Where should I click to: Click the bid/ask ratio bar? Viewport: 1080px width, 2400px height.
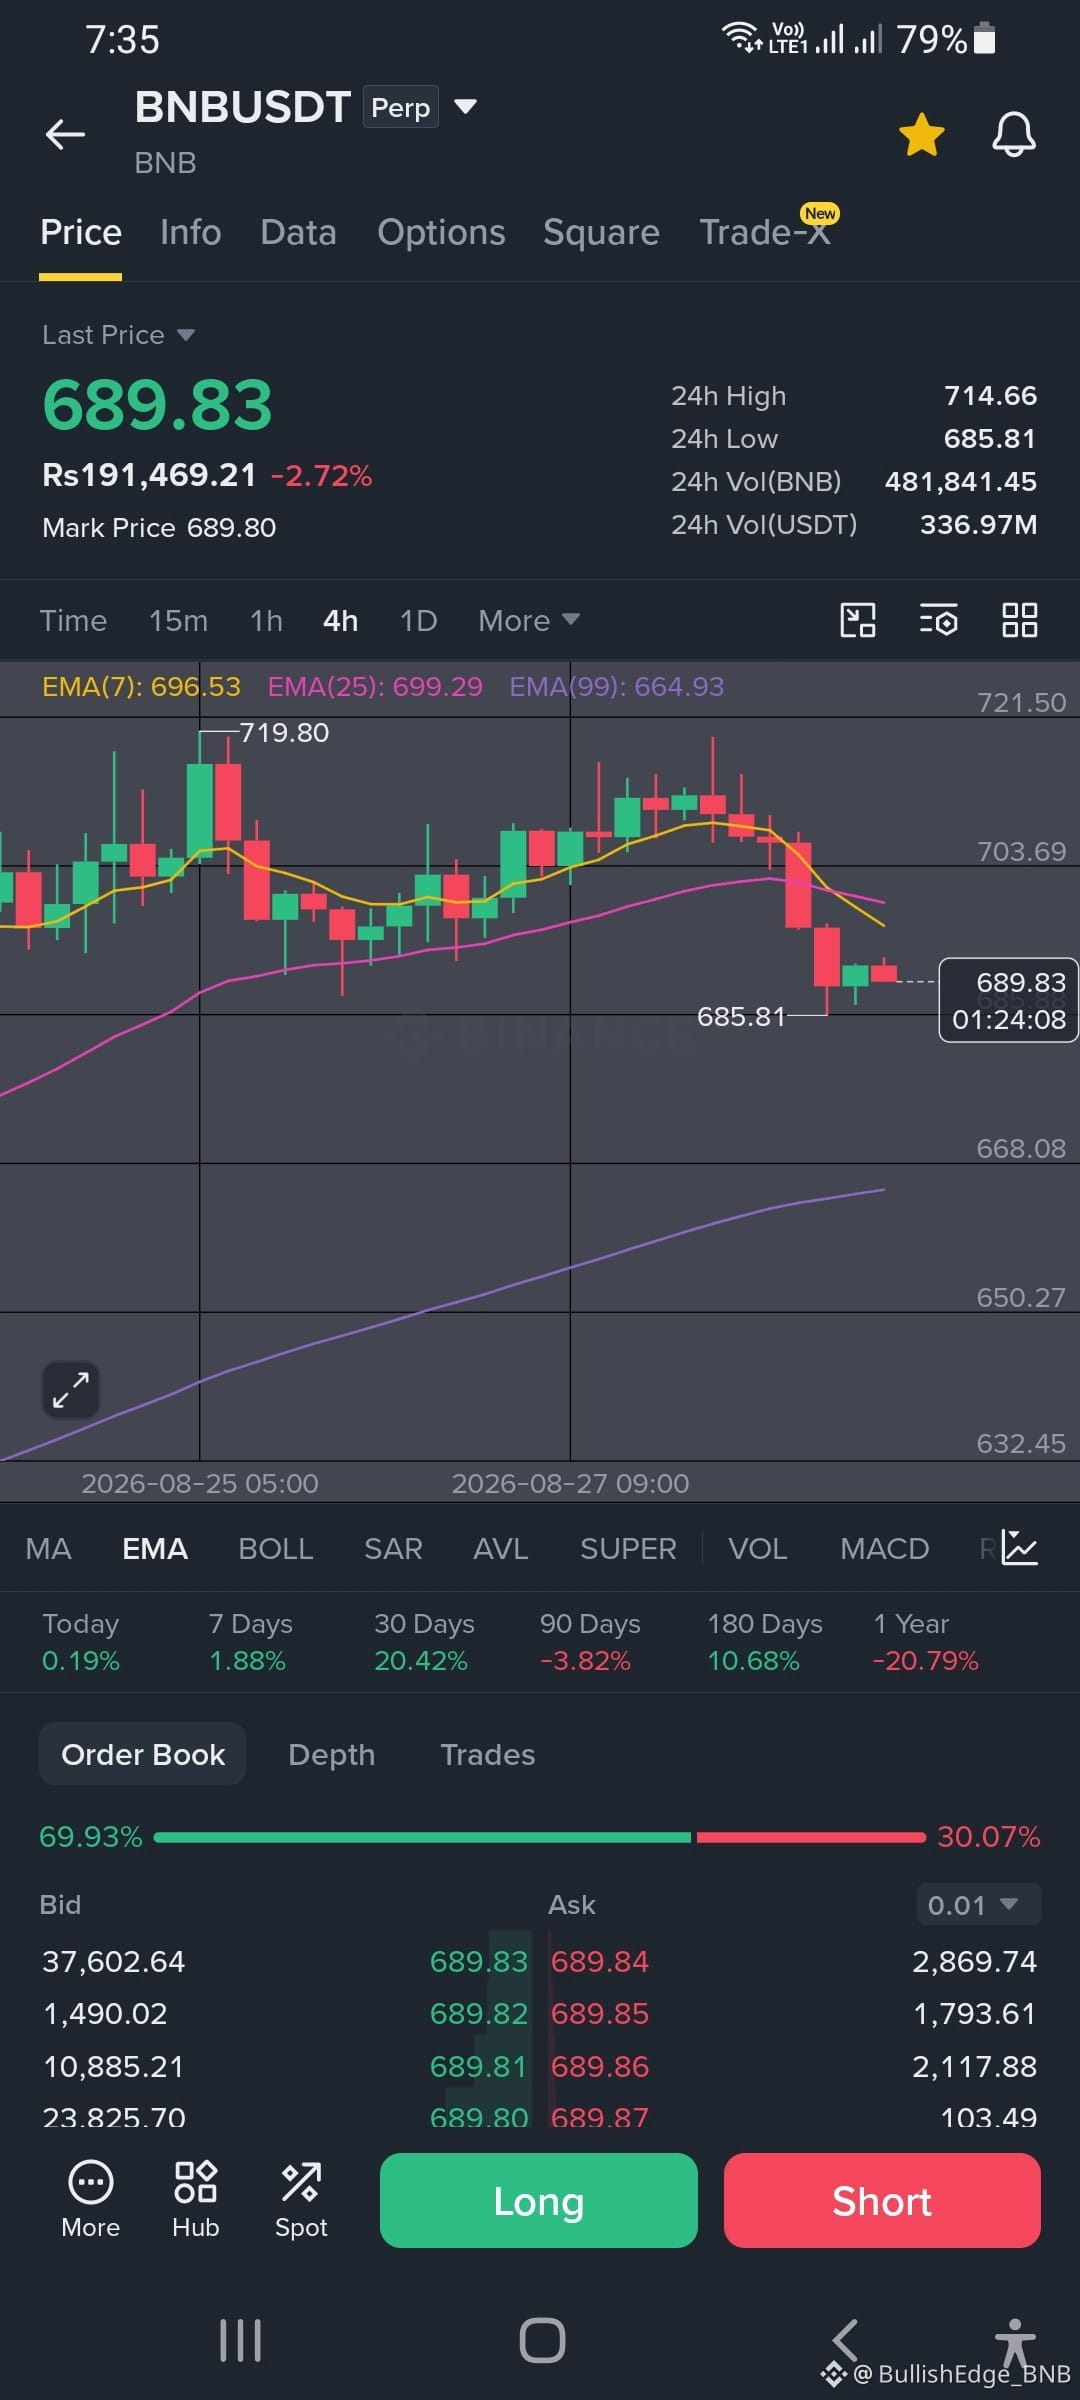(540, 1837)
